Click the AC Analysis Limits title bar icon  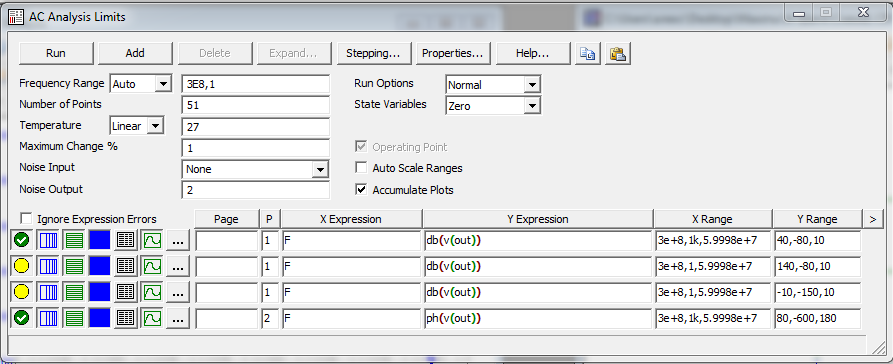pos(16,17)
